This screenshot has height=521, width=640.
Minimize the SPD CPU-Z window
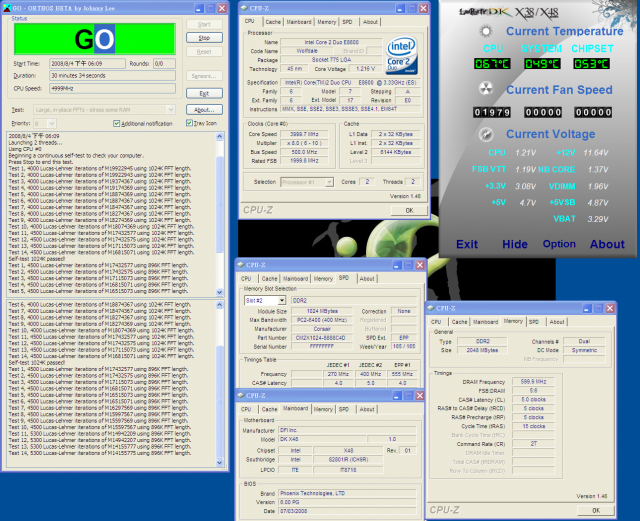coord(396,265)
